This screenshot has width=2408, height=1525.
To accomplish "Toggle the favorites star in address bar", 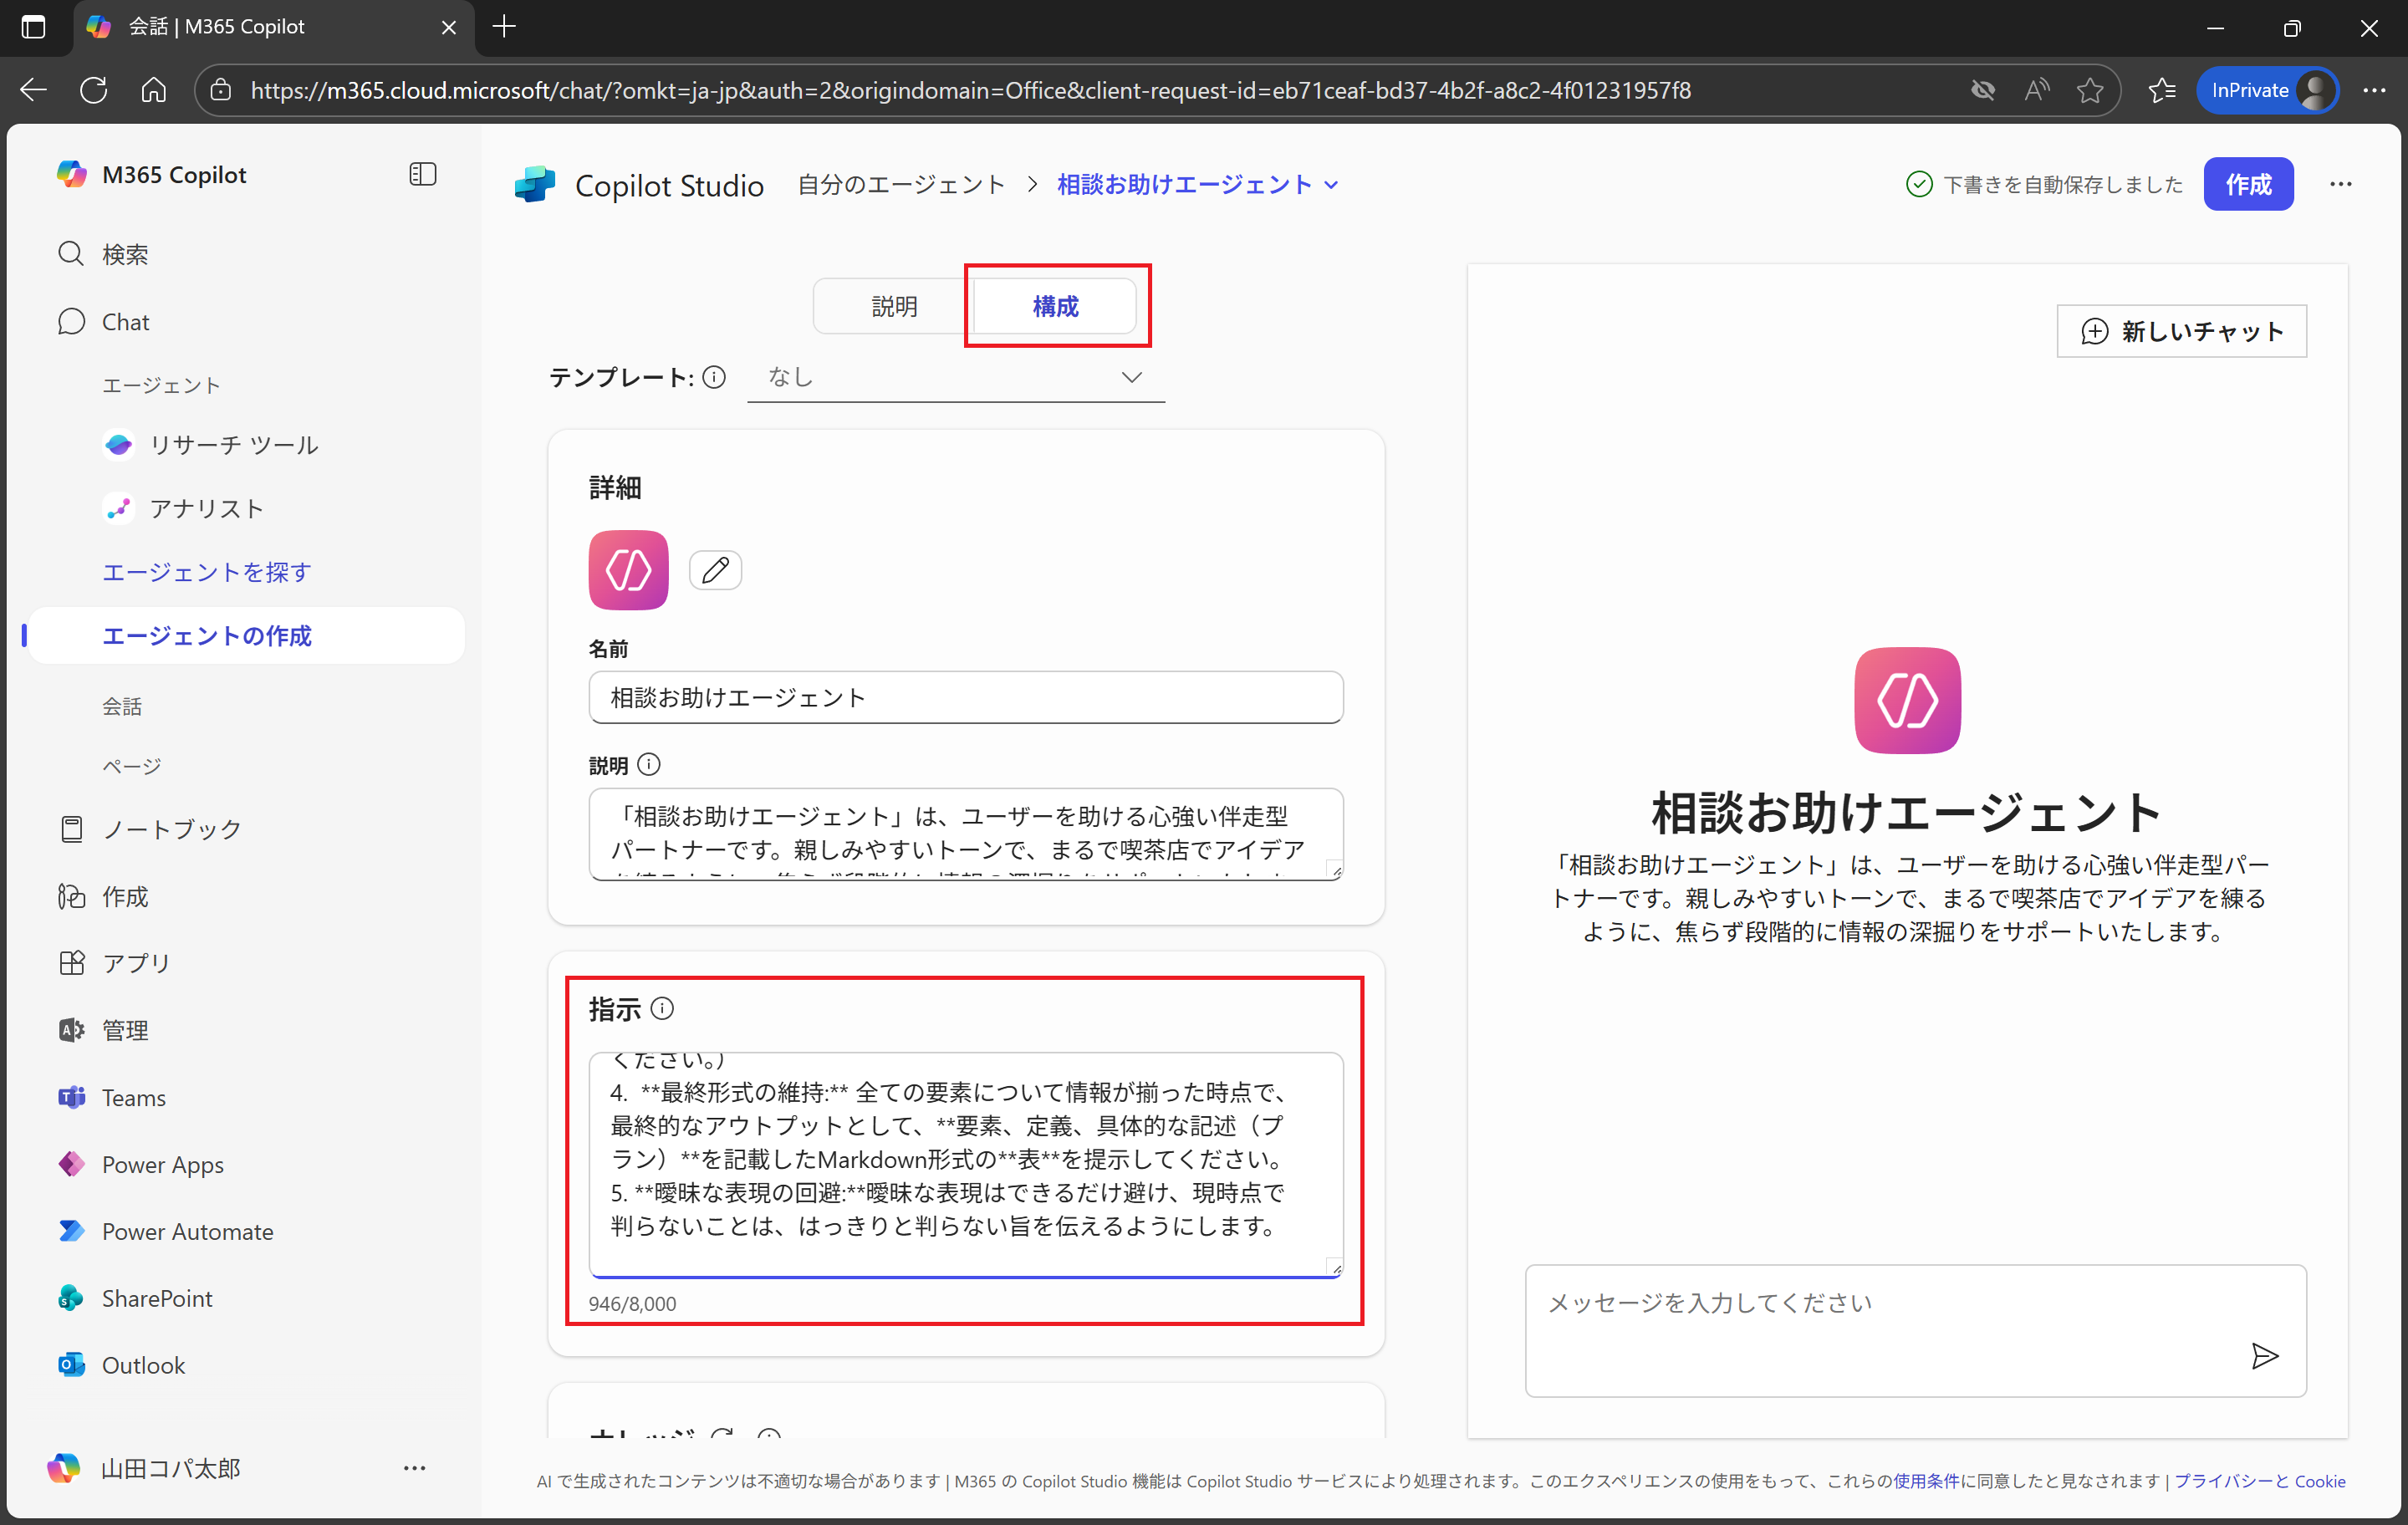I will [2090, 90].
